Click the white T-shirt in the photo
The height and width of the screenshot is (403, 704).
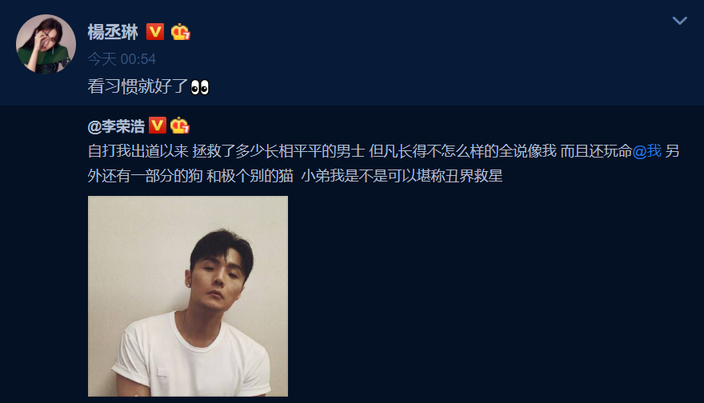coord(189,359)
